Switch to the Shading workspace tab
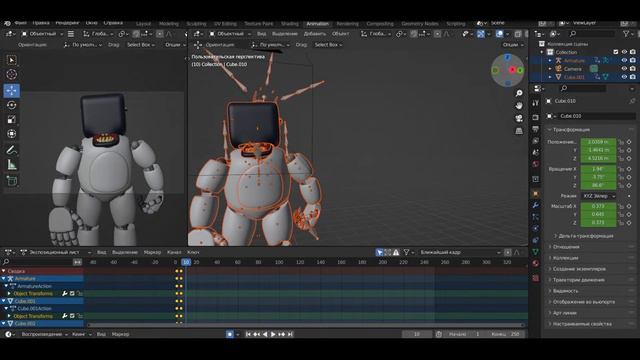The width and height of the screenshot is (640, 360). [290, 24]
